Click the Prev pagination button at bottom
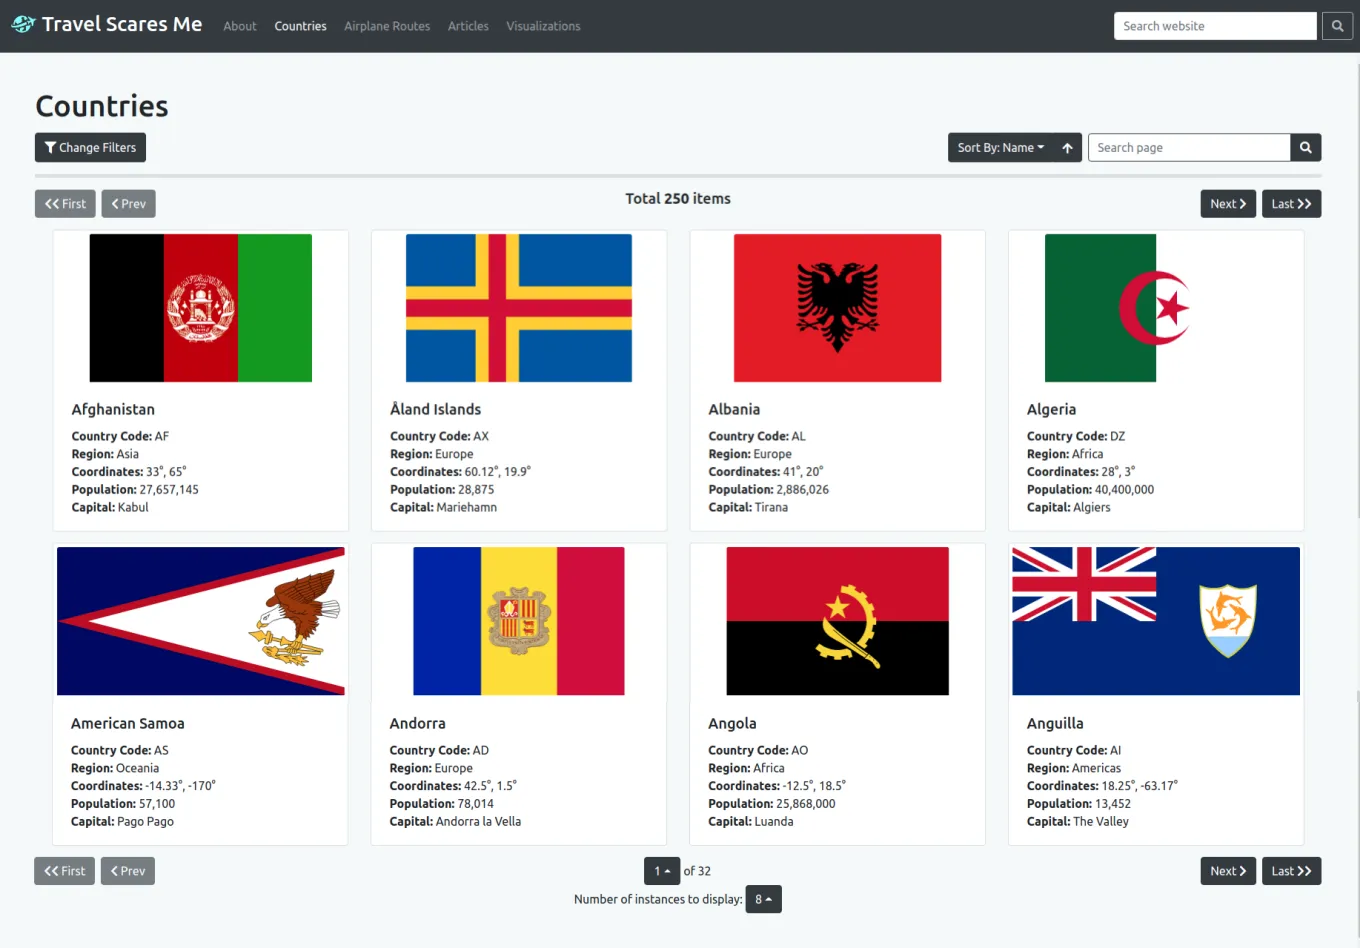This screenshot has width=1360, height=948. (127, 870)
